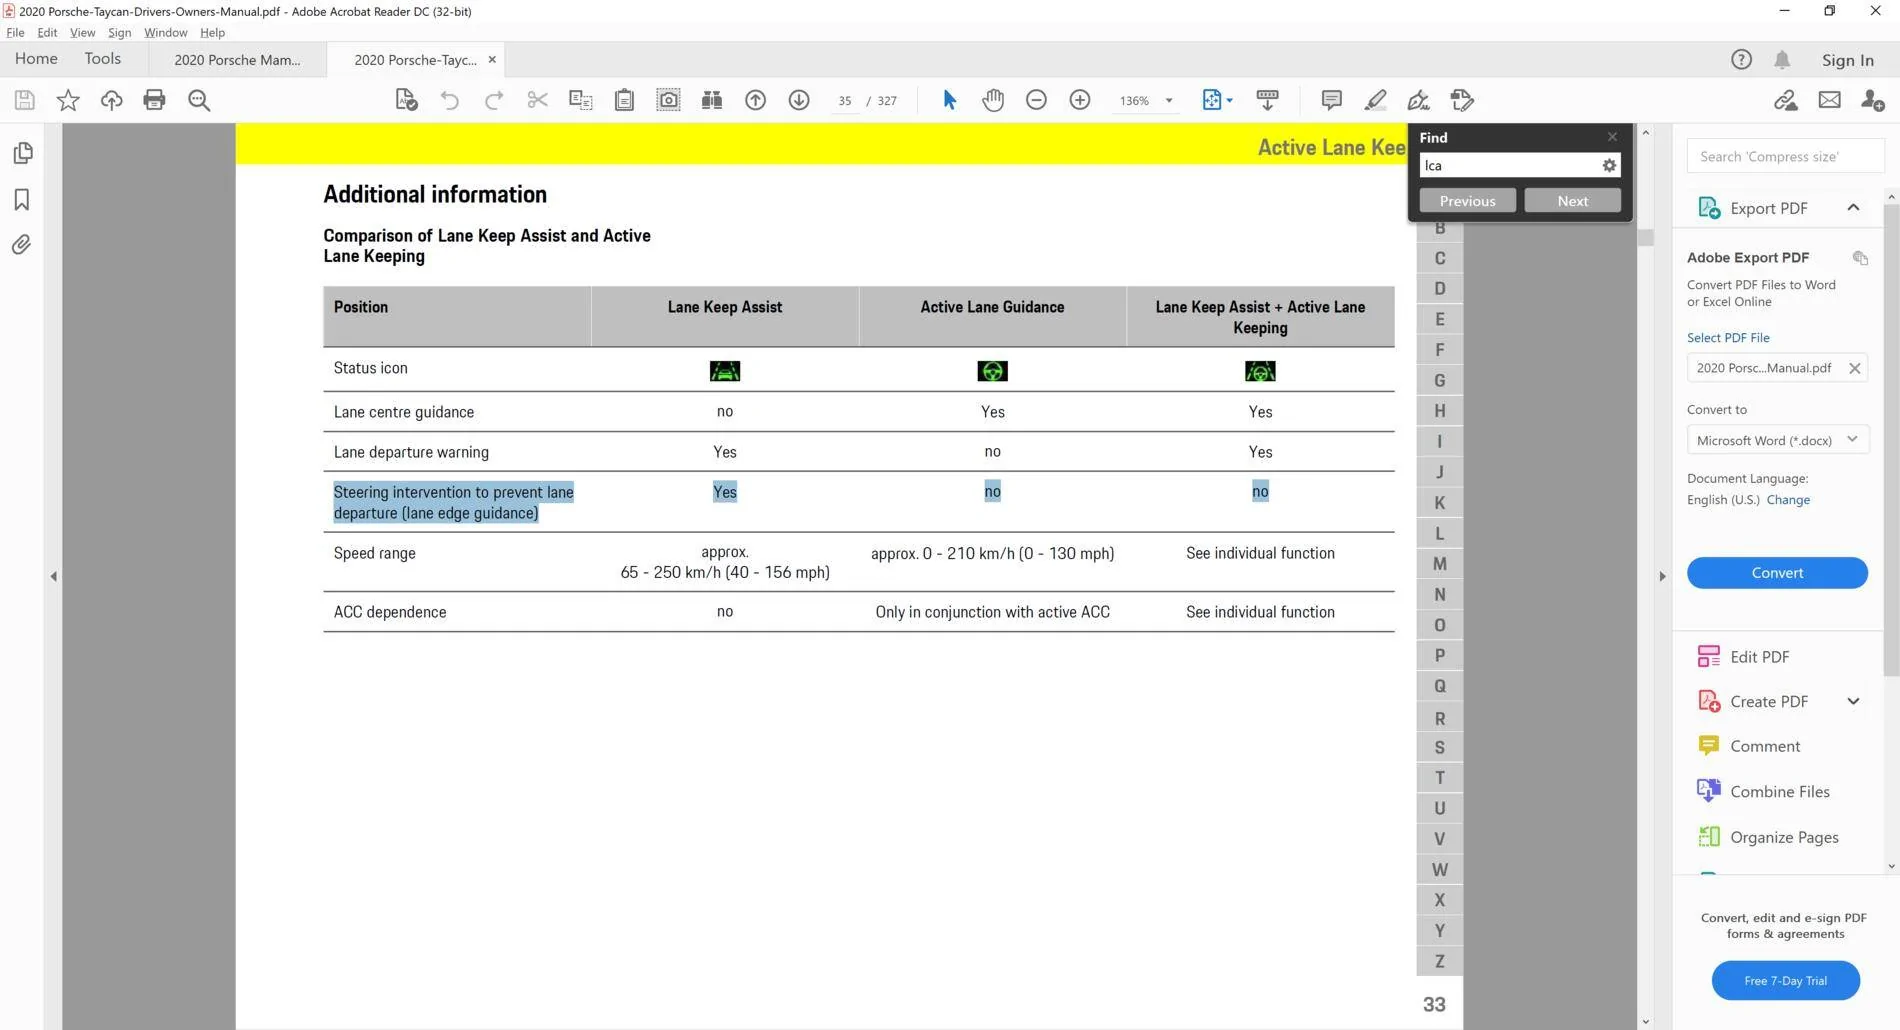This screenshot has width=1900, height=1030.
Task: Close the Find dialog
Action: click(1612, 137)
